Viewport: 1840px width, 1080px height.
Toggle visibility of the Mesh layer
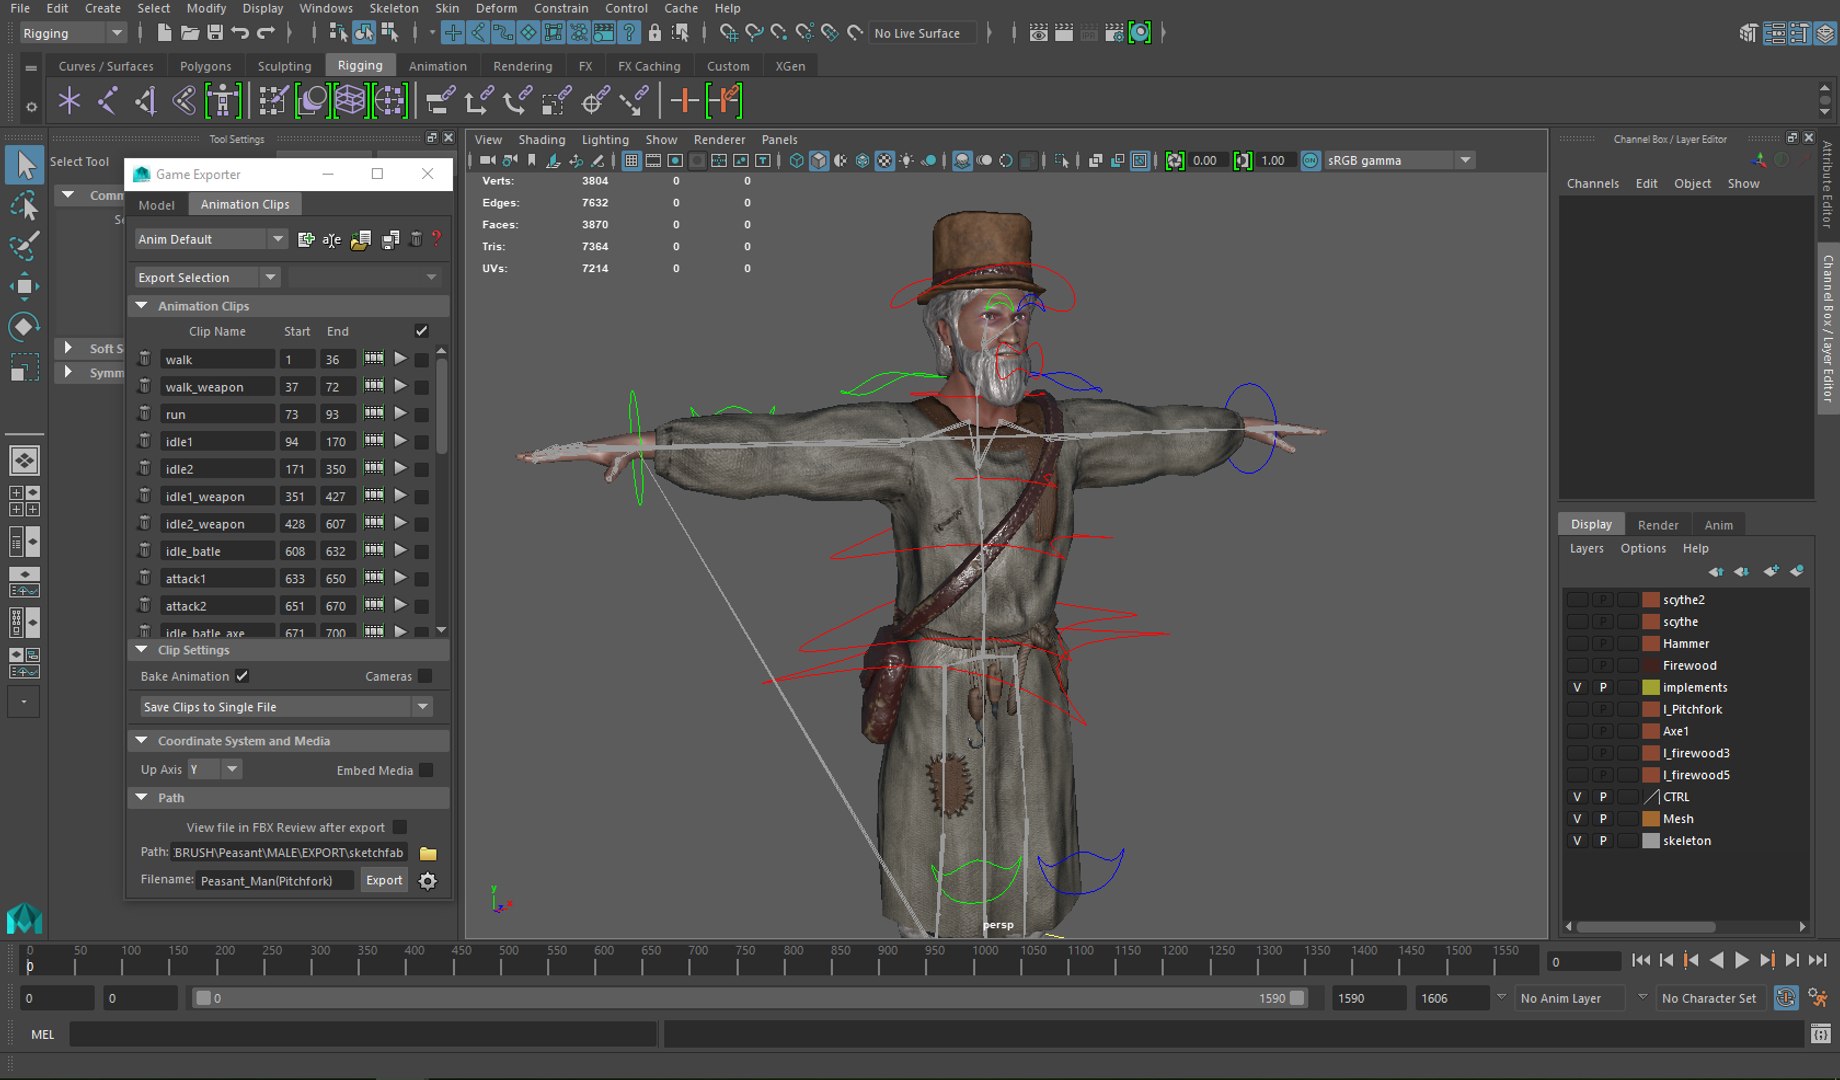[1577, 819]
